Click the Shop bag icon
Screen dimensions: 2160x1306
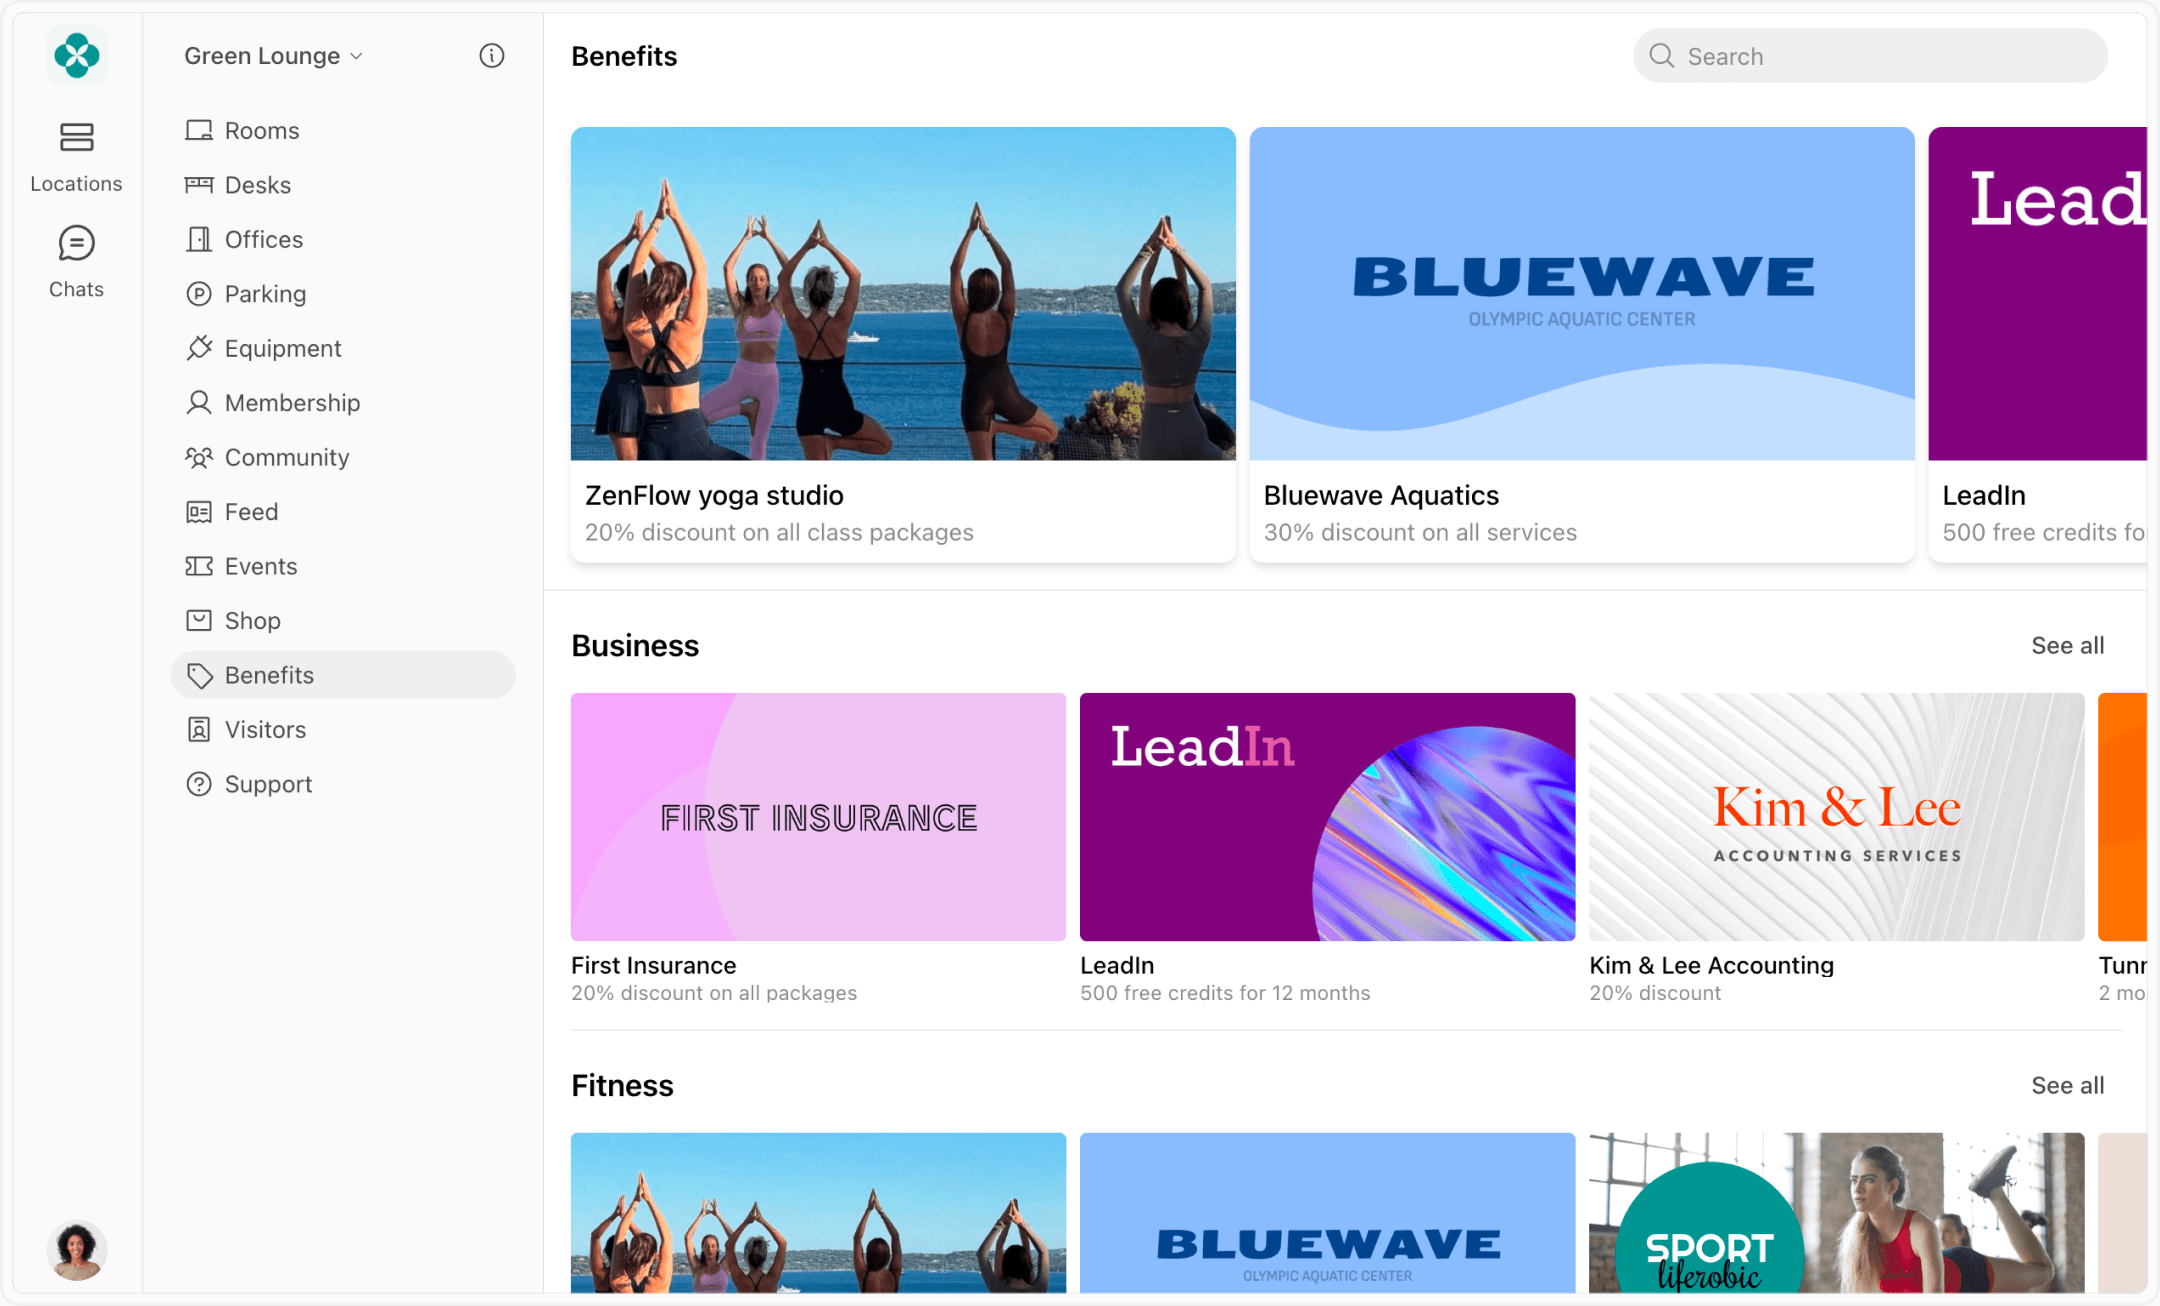click(199, 620)
